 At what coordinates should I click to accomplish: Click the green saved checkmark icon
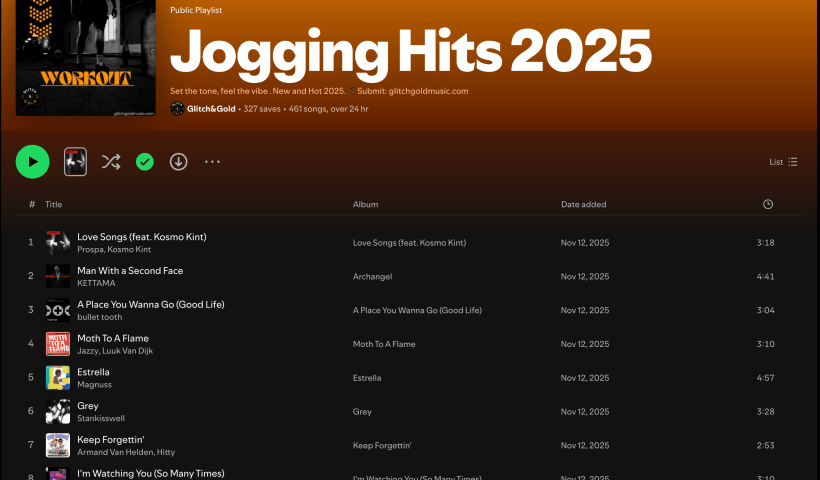[x=145, y=161]
